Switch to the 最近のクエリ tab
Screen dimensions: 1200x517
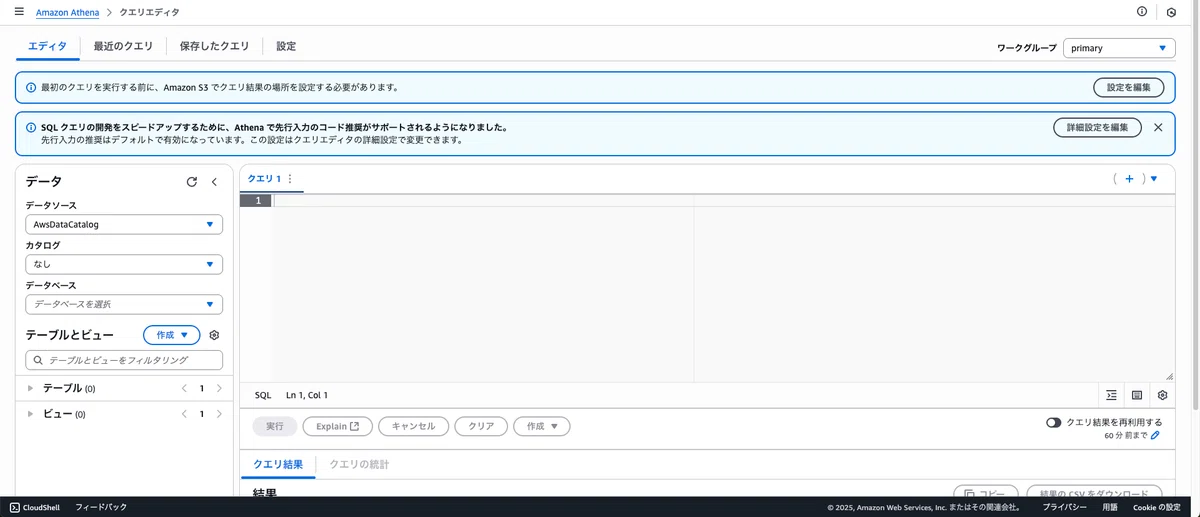pos(123,46)
